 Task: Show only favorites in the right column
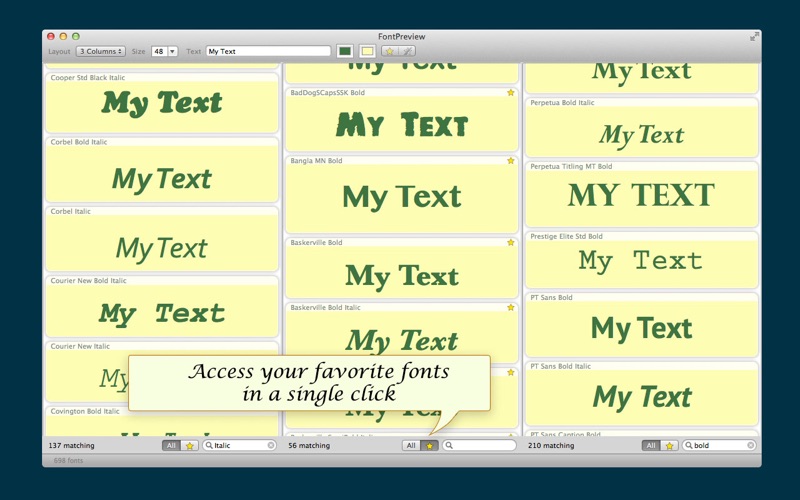tap(669, 446)
